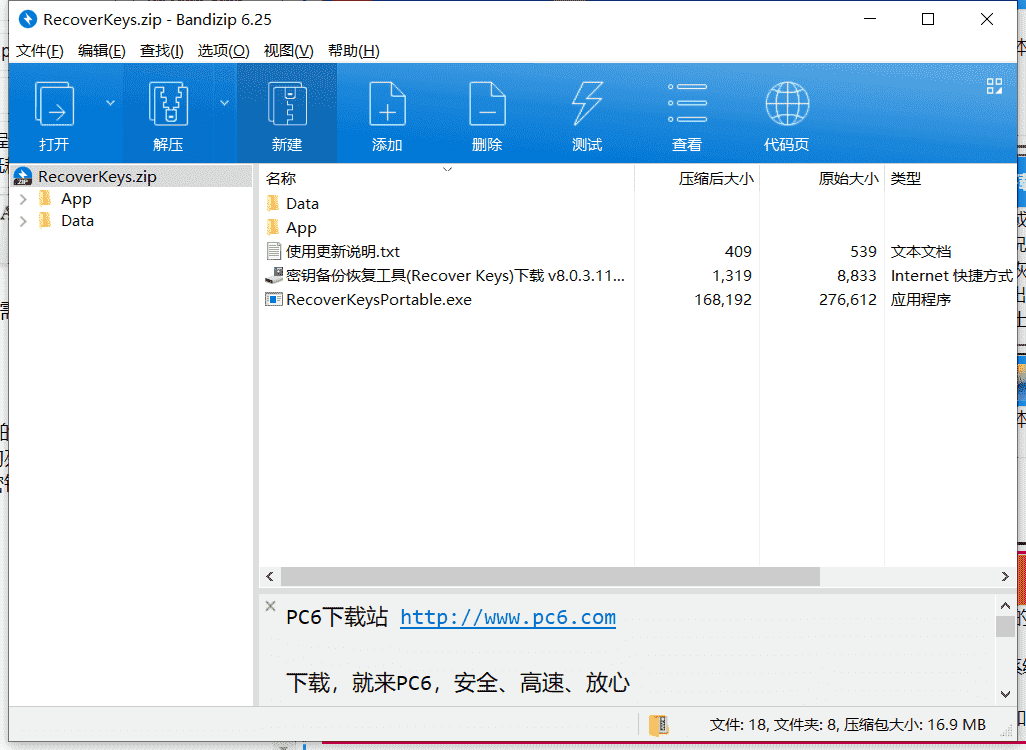Click the 新建 (New archive) toolbar icon
The height and width of the screenshot is (750, 1026).
click(287, 104)
